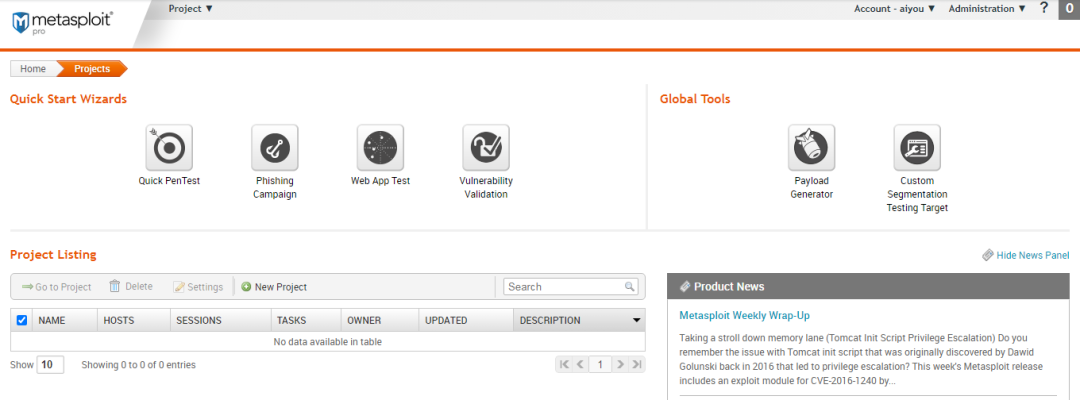Click the notifications counter badge showing 0
This screenshot has width=1080, height=400.
[x=1069, y=9]
